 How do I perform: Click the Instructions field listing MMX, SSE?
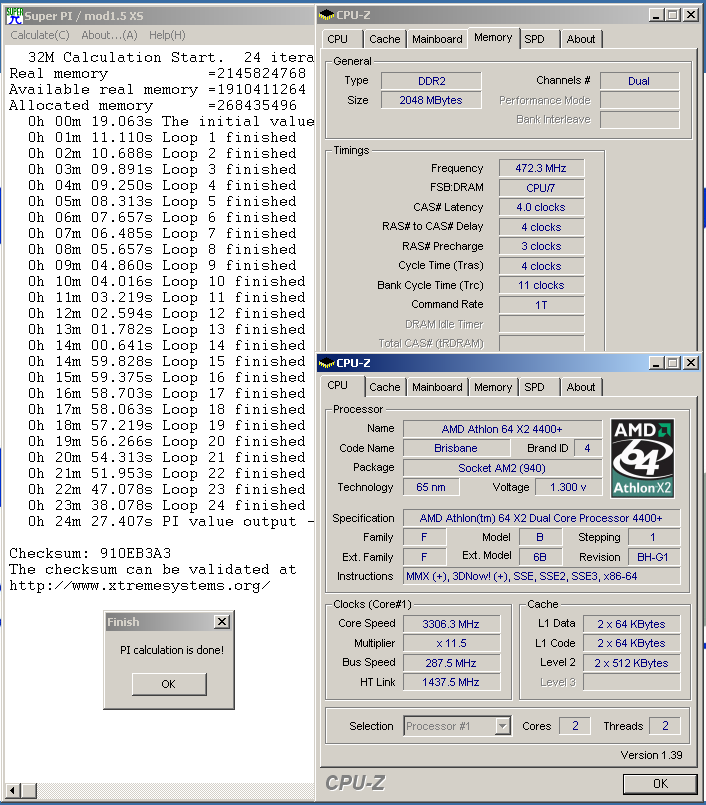pyautogui.click(x=541, y=576)
